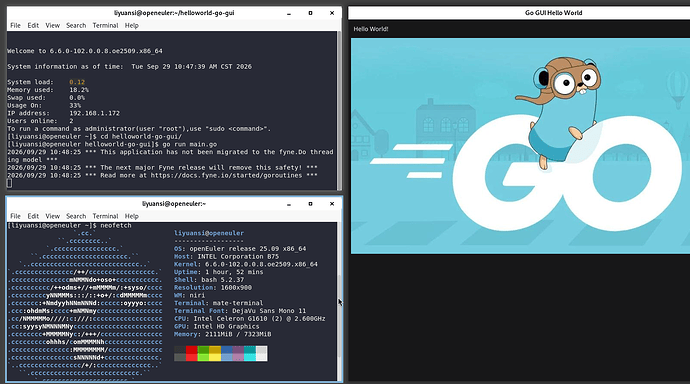Open Terminal menu in helloworld-go-gui terminal
690x384 pixels.
(105, 26)
